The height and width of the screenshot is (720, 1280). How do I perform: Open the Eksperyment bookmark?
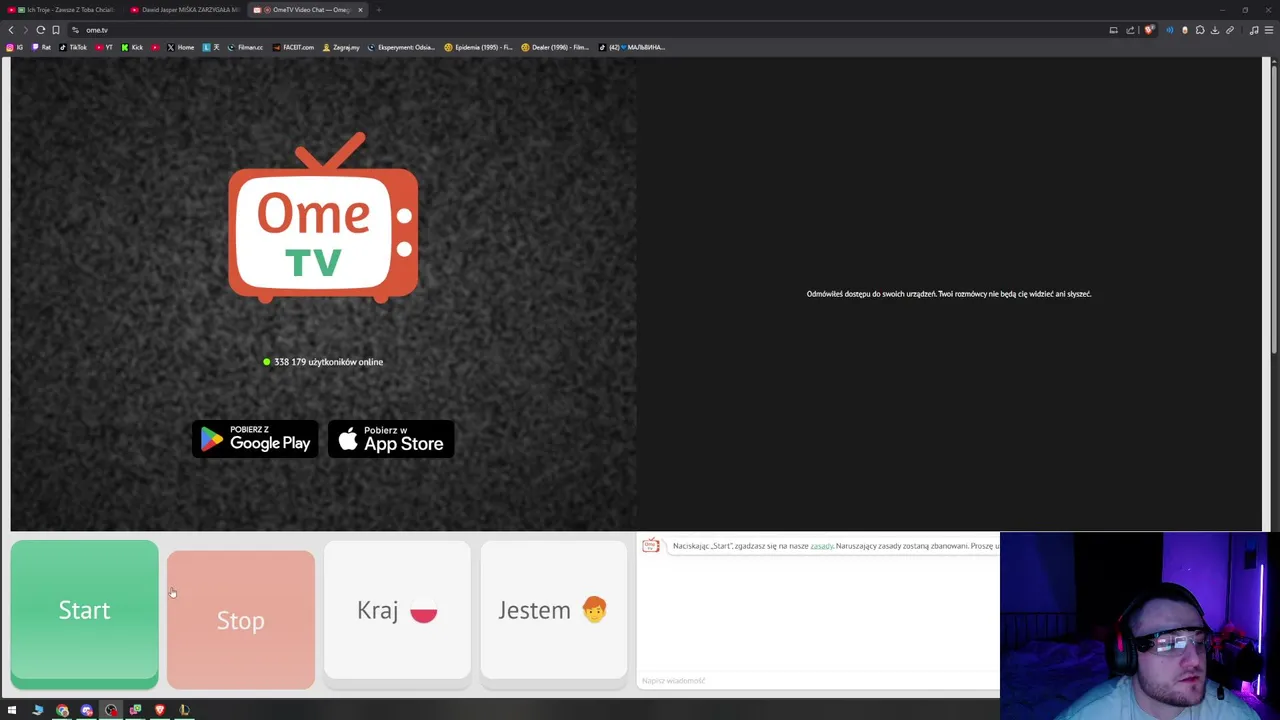tap(402, 47)
